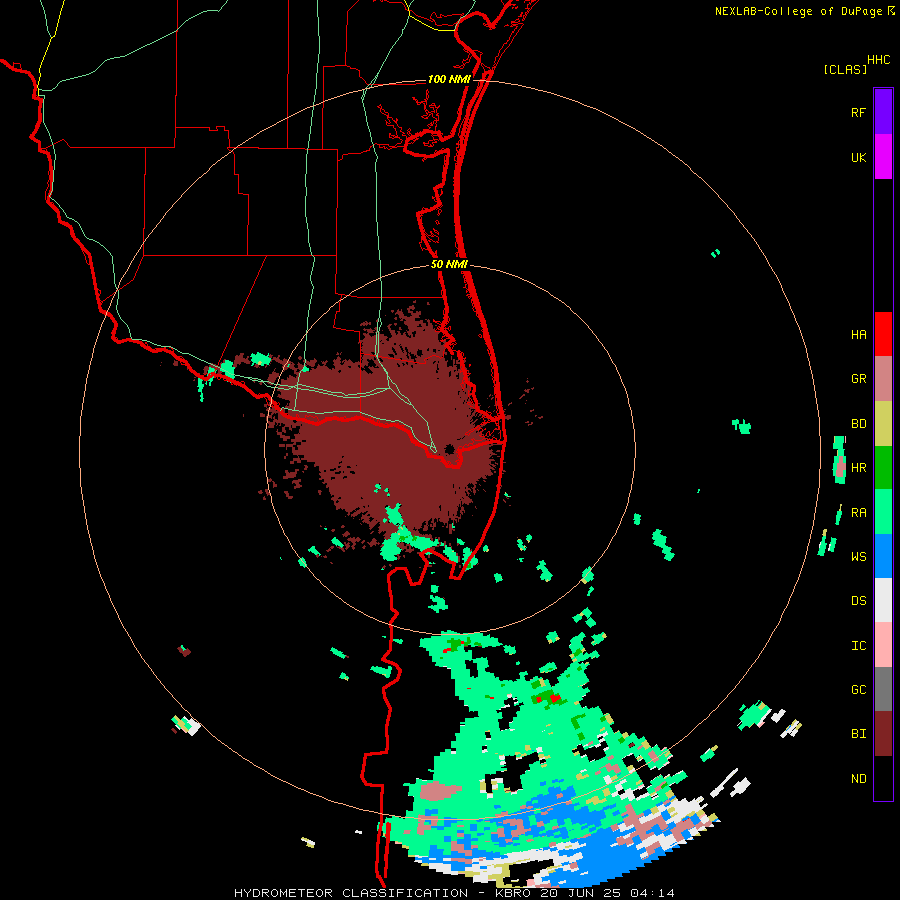Click the [CLAS] units label

point(845,69)
